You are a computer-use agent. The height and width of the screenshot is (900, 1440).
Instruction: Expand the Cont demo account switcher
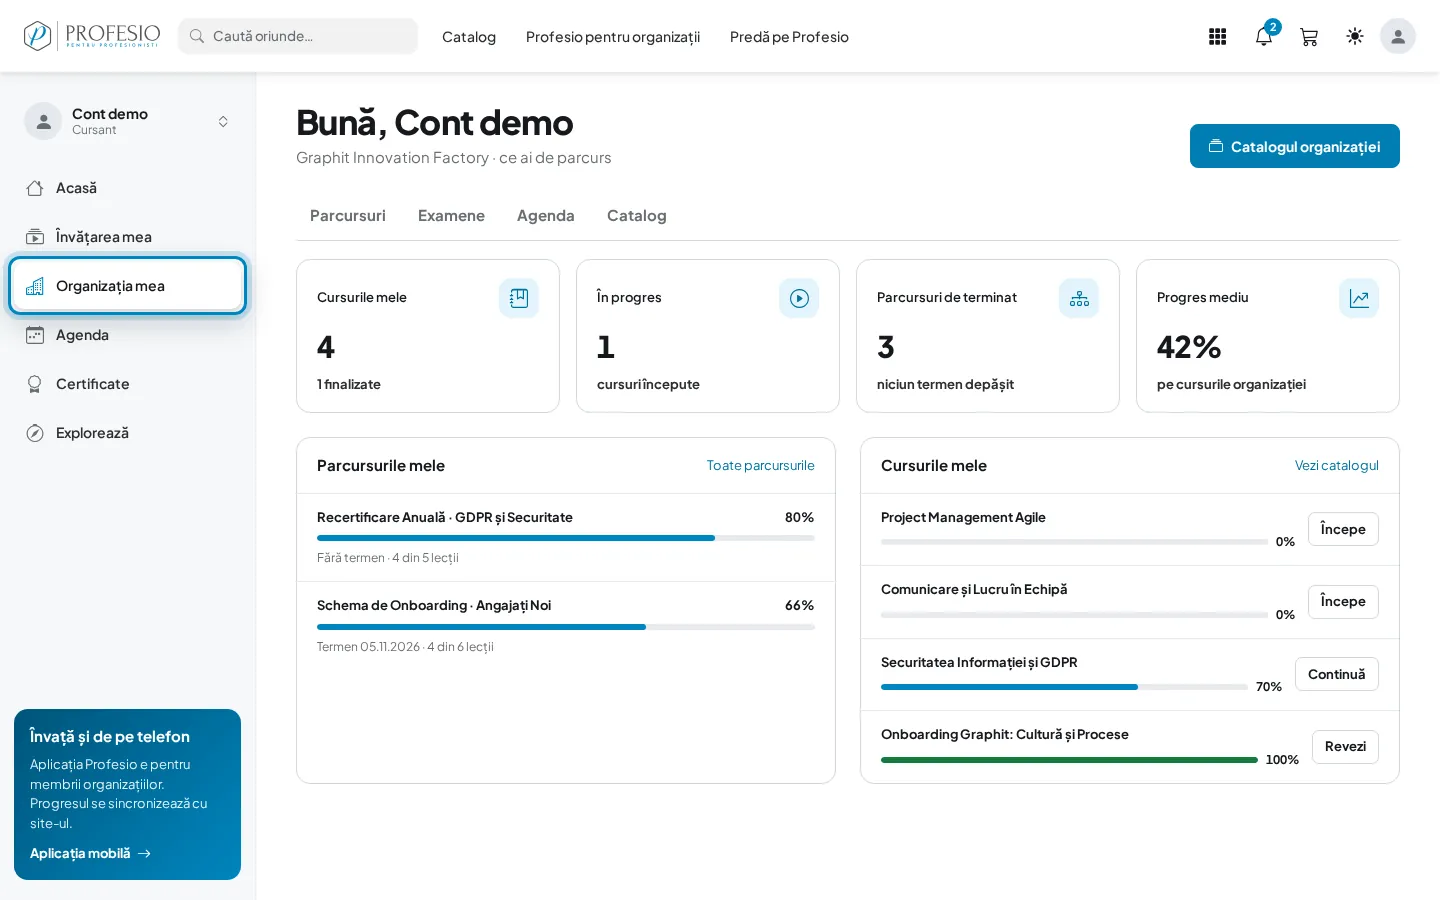coord(223,121)
